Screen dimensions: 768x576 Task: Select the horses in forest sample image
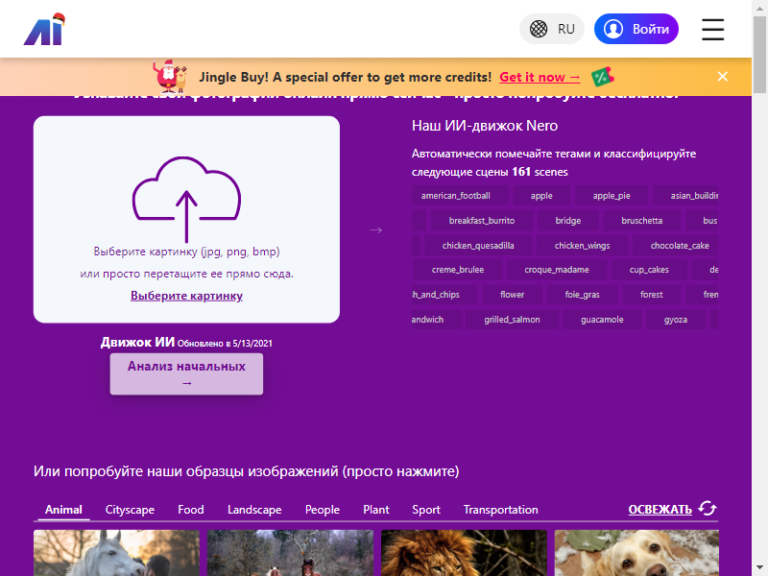(290, 552)
